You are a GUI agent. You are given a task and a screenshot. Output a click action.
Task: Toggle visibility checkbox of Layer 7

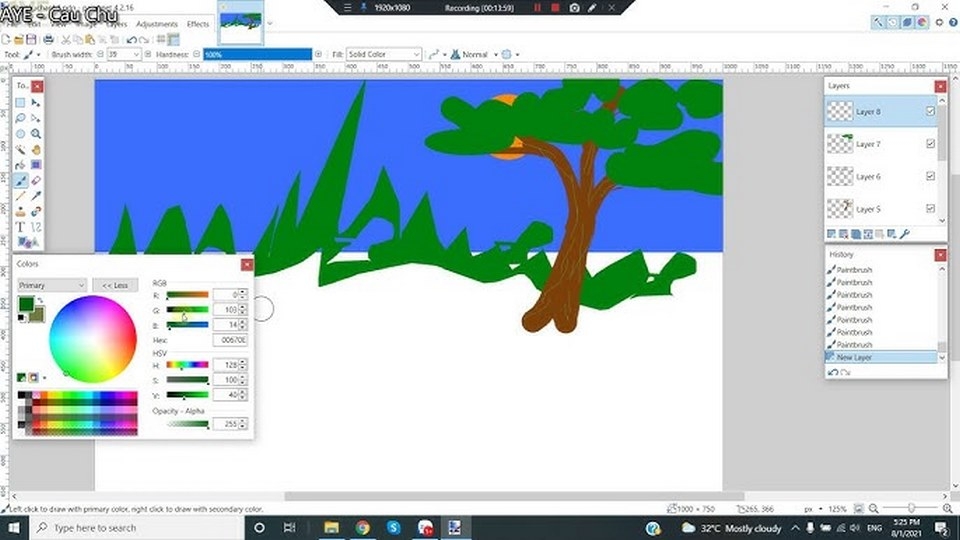click(x=931, y=144)
